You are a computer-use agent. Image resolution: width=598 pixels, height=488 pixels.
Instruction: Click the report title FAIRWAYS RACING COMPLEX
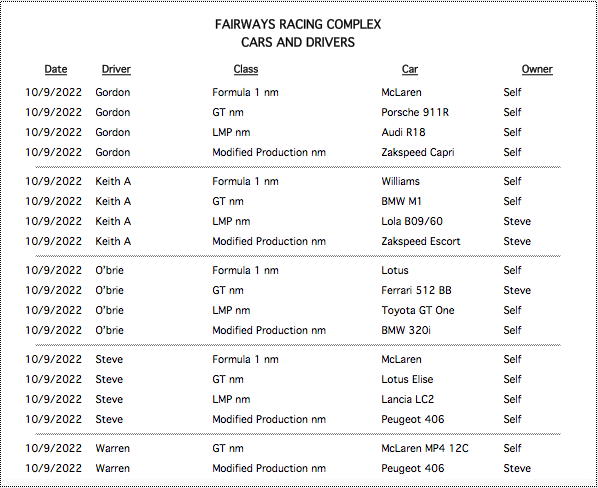298,24
